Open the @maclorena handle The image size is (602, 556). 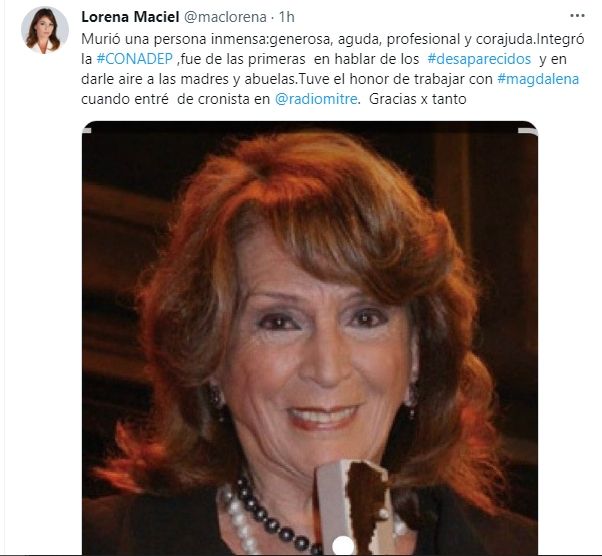pos(225,17)
